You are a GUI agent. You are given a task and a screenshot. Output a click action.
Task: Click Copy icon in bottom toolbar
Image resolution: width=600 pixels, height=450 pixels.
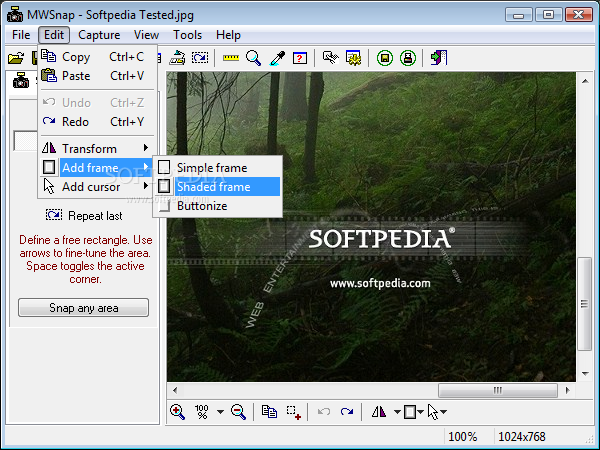[269, 412]
